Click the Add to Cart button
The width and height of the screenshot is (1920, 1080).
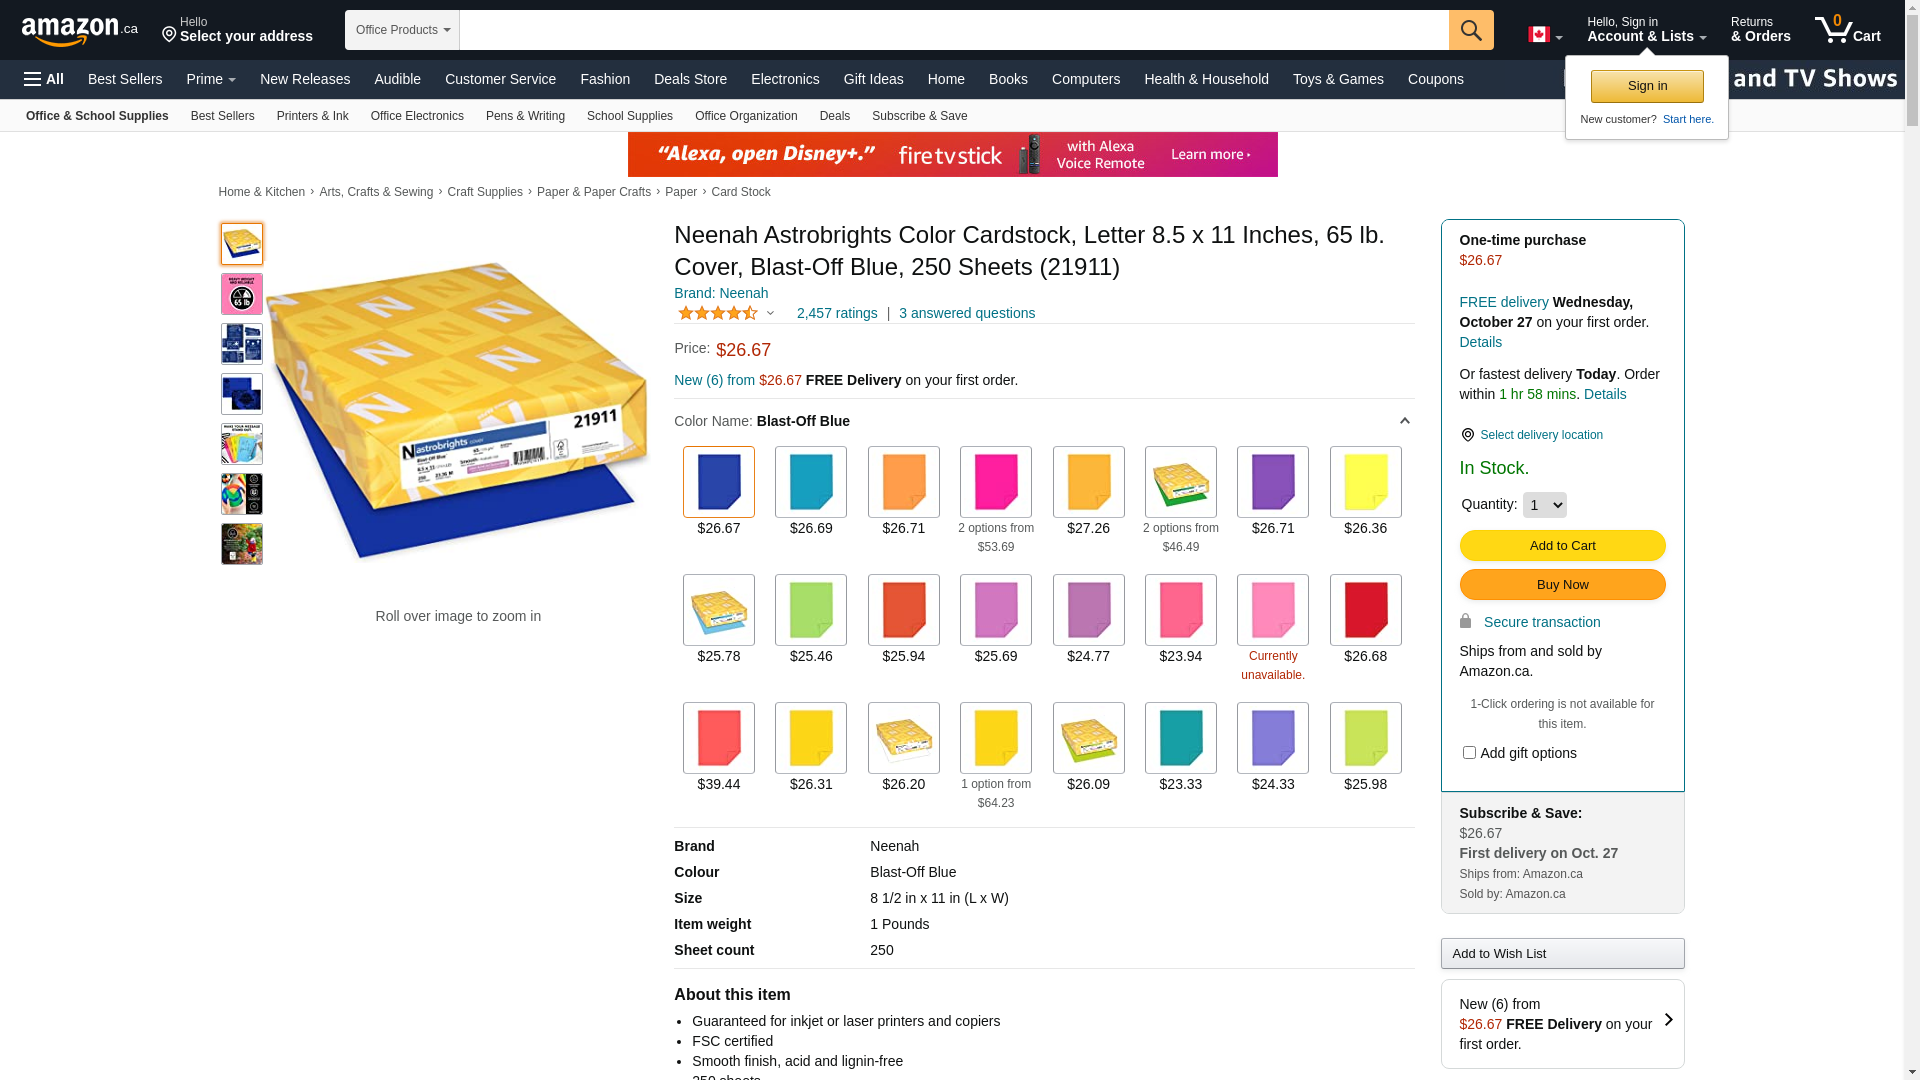pyautogui.click(x=1562, y=546)
